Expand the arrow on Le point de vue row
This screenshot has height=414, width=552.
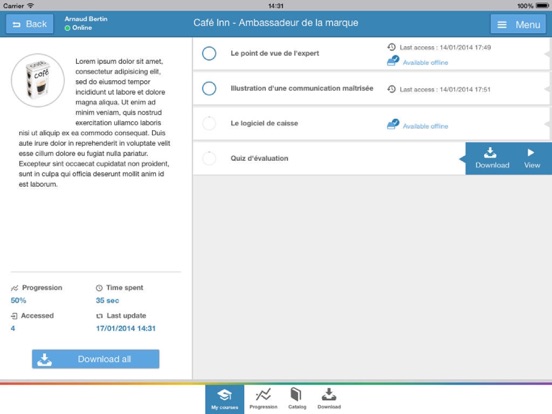[547, 54]
